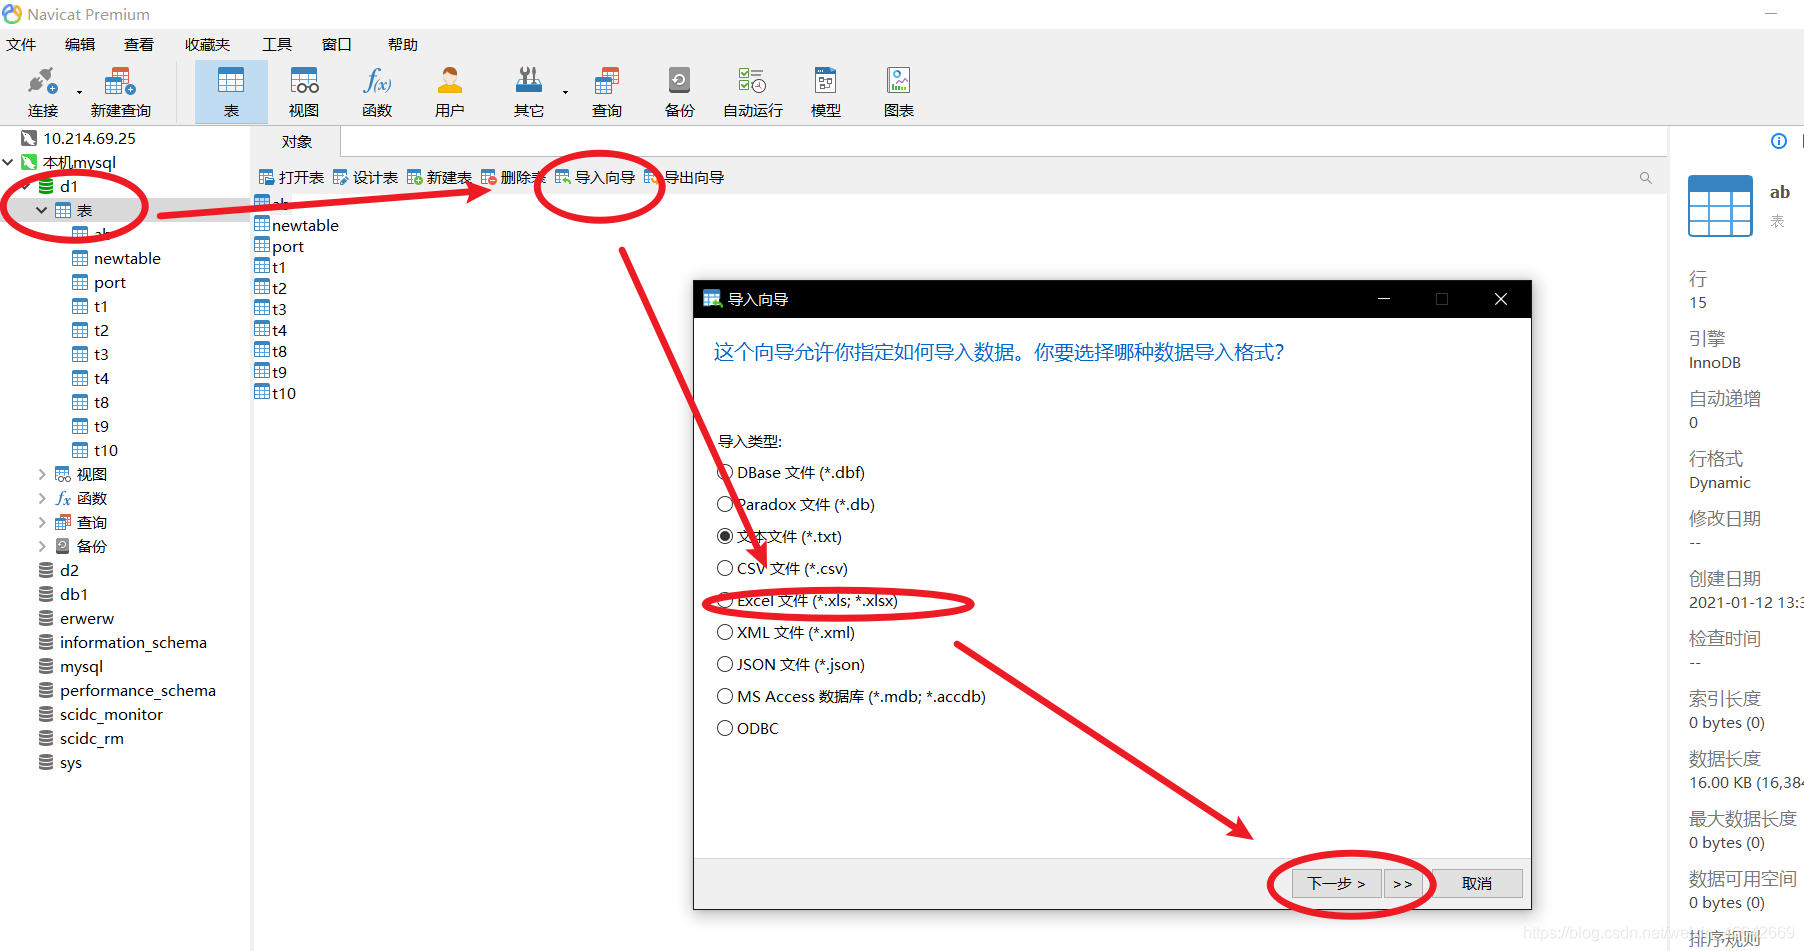Expand the 查询 queries tree node
The height and width of the screenshot is (951, 1804).
click(x=42, y=522)
